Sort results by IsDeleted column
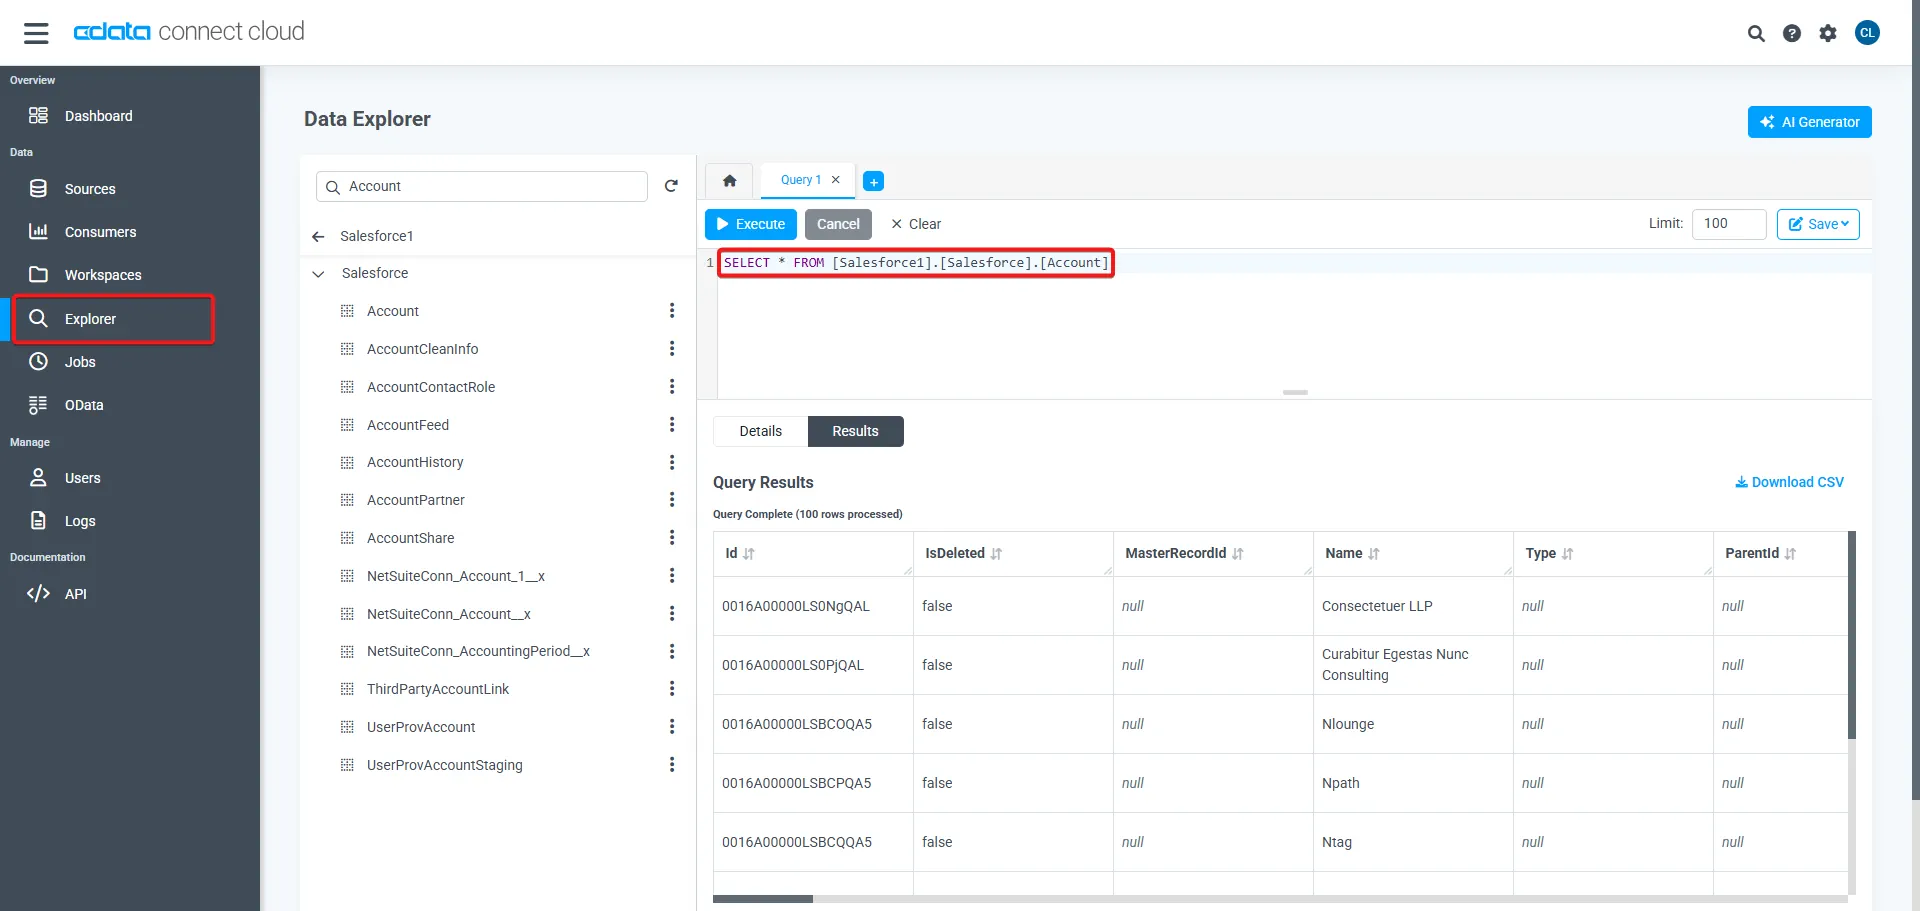The width and height of the screenshot is (1920, 911). tap(996, 554)
